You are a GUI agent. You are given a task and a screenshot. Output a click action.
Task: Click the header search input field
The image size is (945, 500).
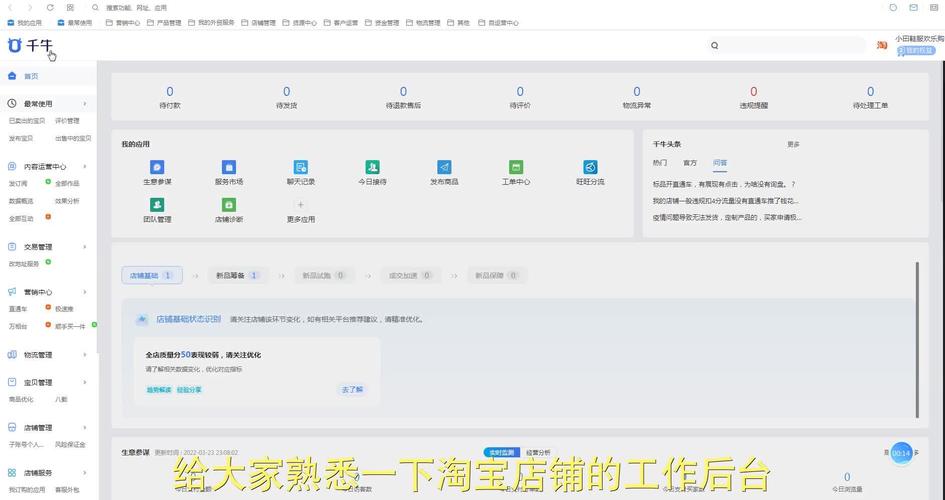pyautogui.click(x=786, y=45)
